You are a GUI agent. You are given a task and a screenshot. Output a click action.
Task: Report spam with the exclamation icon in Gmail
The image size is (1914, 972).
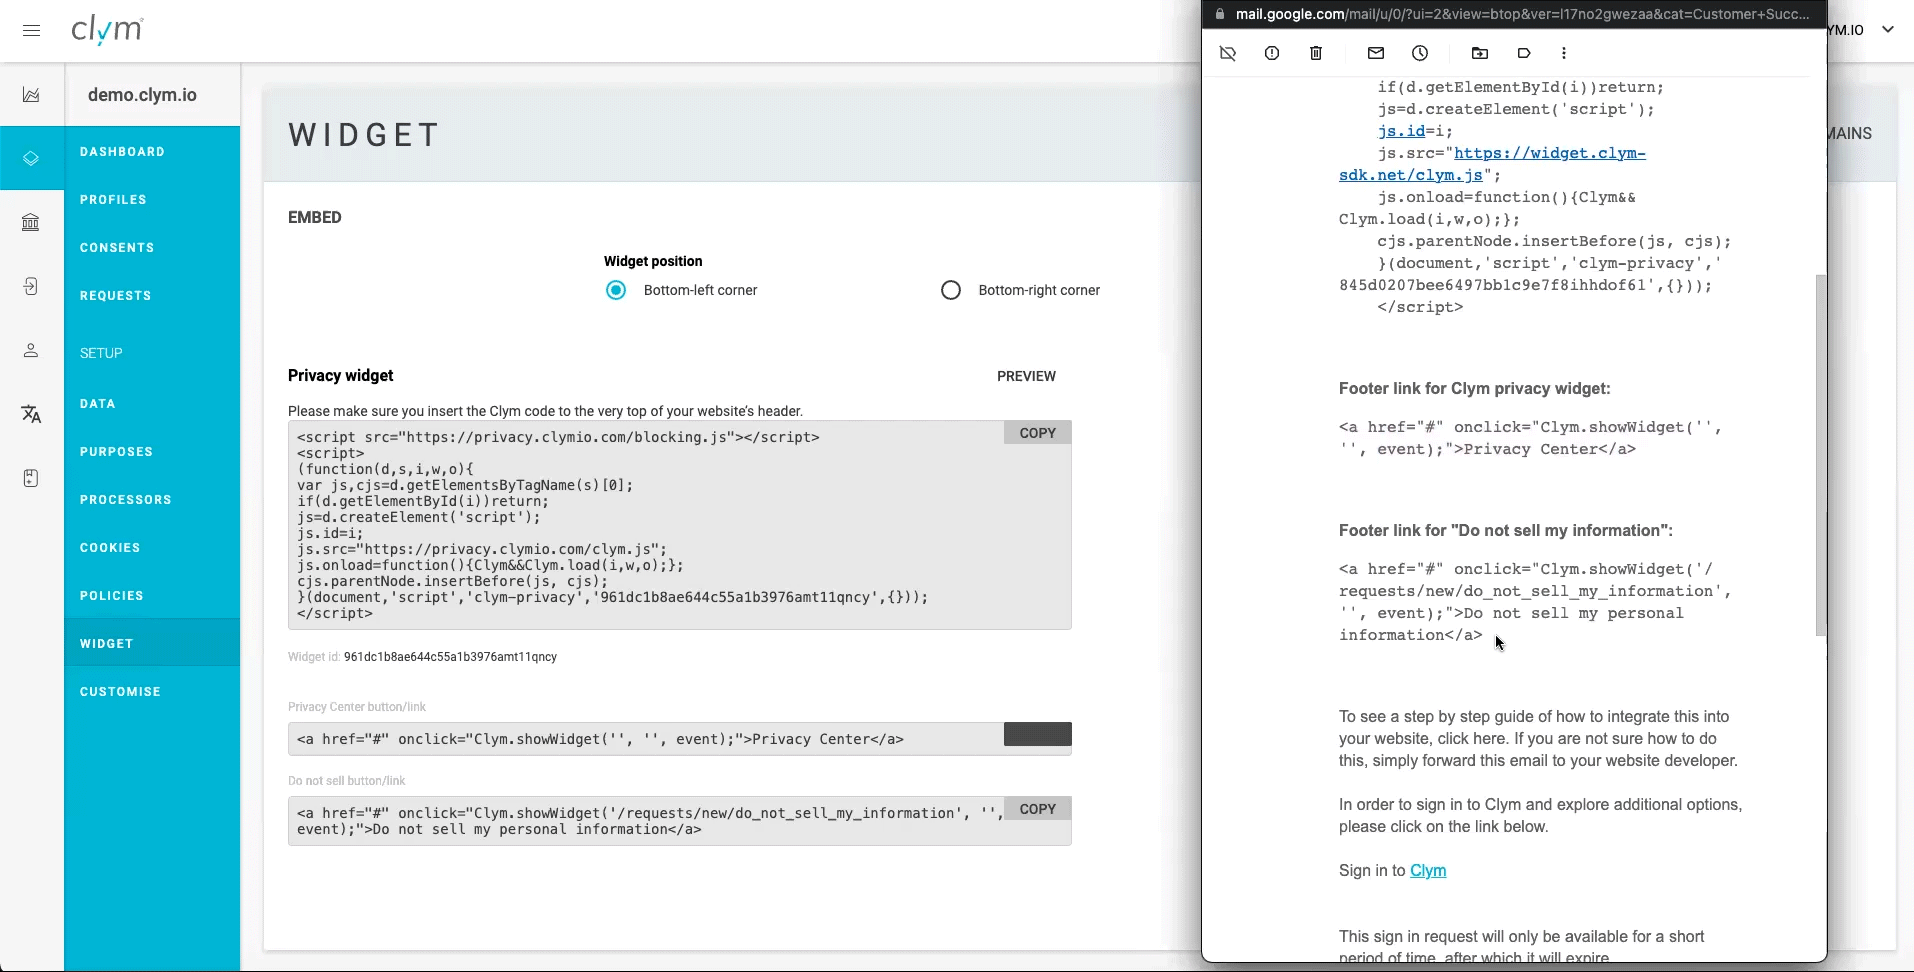1272,53
